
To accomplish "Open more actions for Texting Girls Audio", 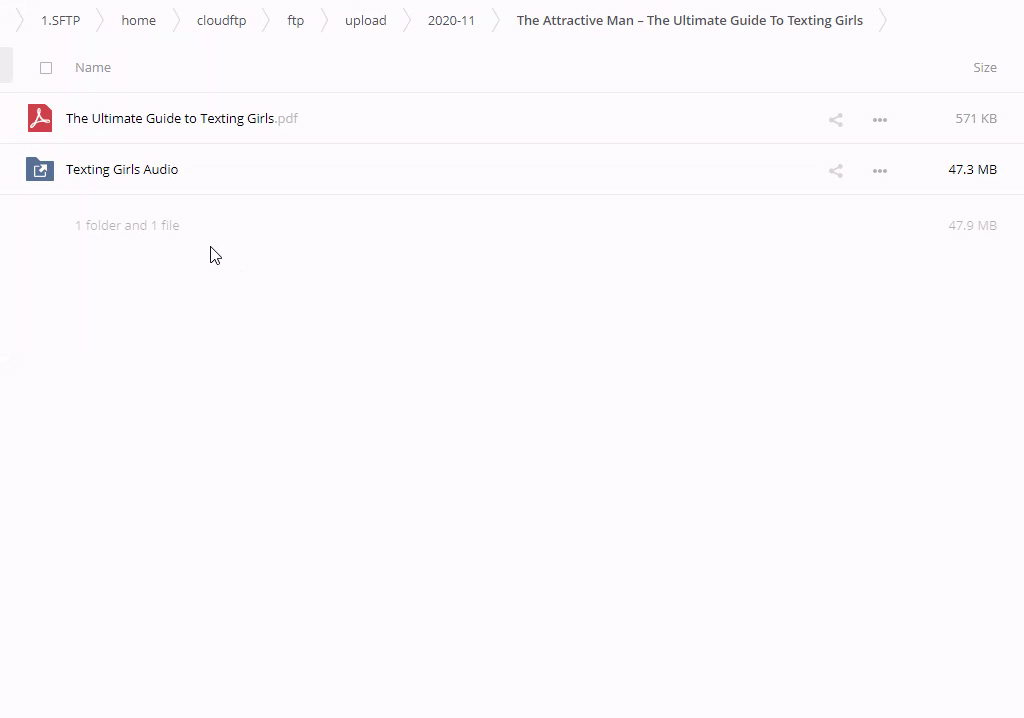I will coord(880,171).
